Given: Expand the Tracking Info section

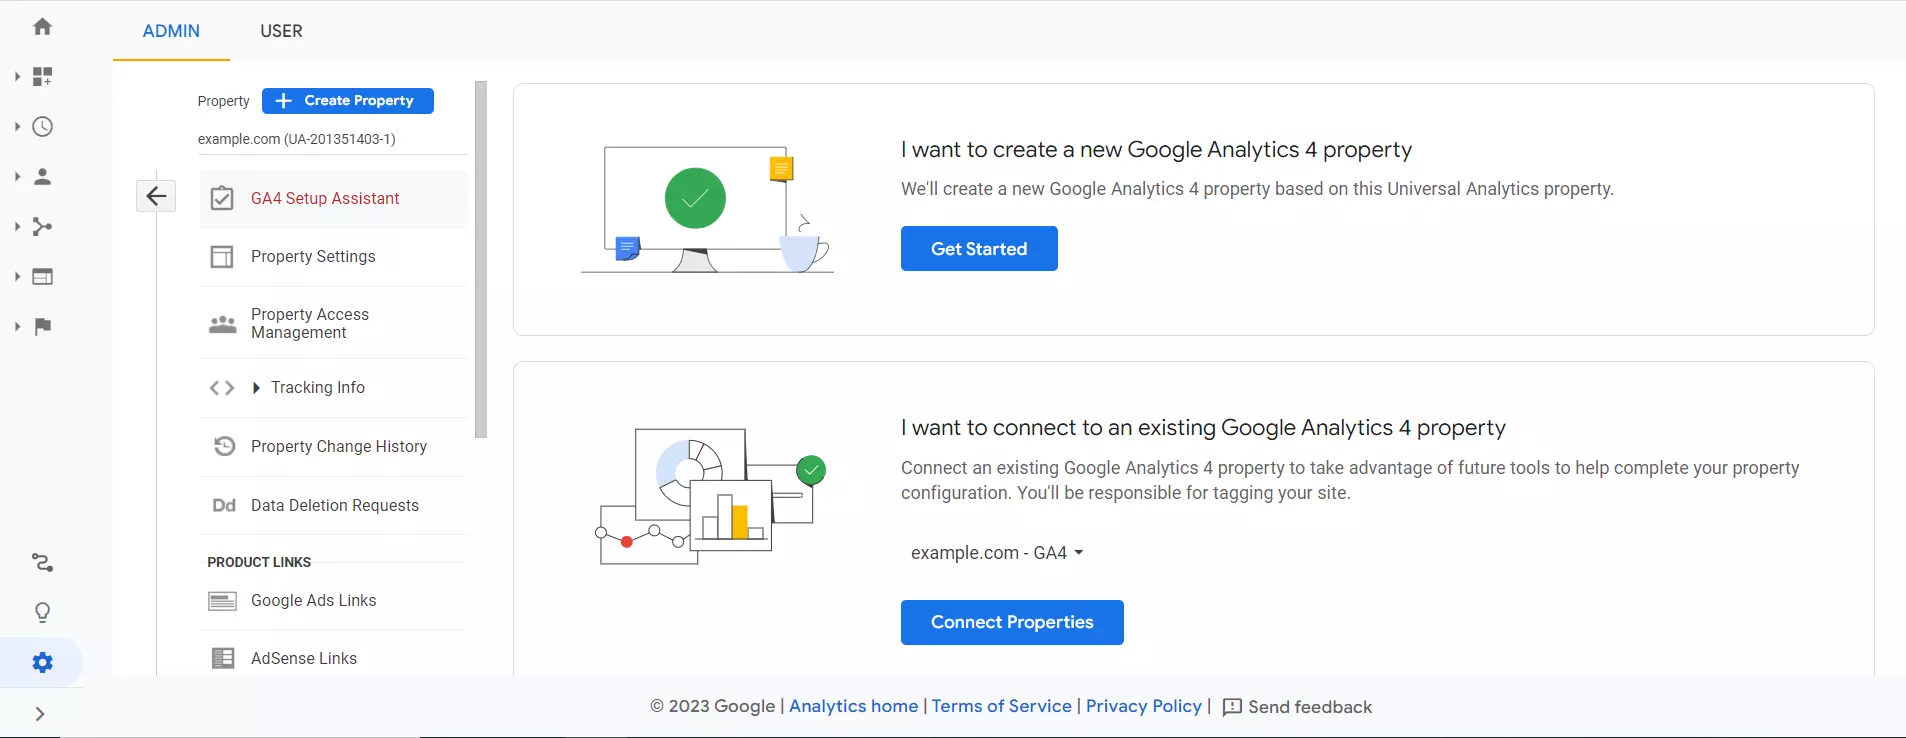Looking at the screenshot, I should [256, 388].
